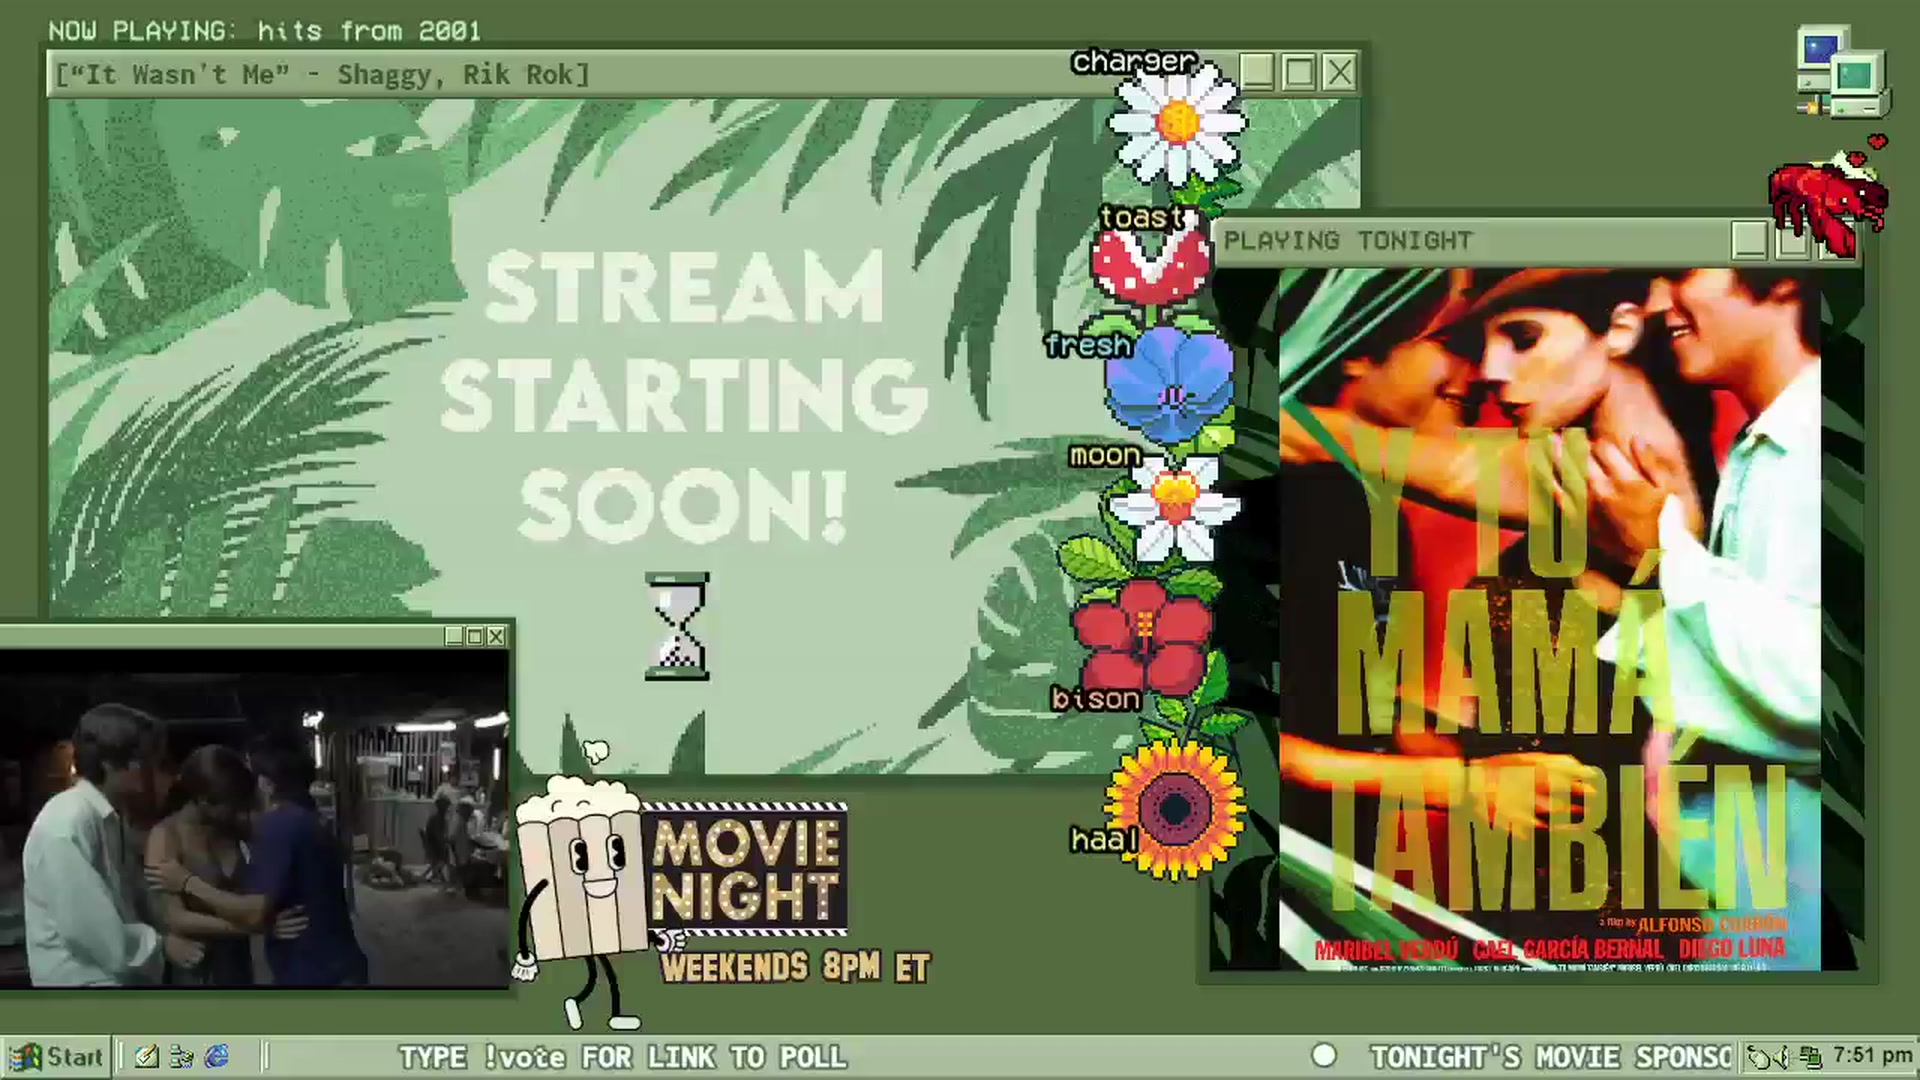Click 'TYPE !vote FOR LINK TO POLL' text
The image size is (1920, 1080).
[623, 1057]
